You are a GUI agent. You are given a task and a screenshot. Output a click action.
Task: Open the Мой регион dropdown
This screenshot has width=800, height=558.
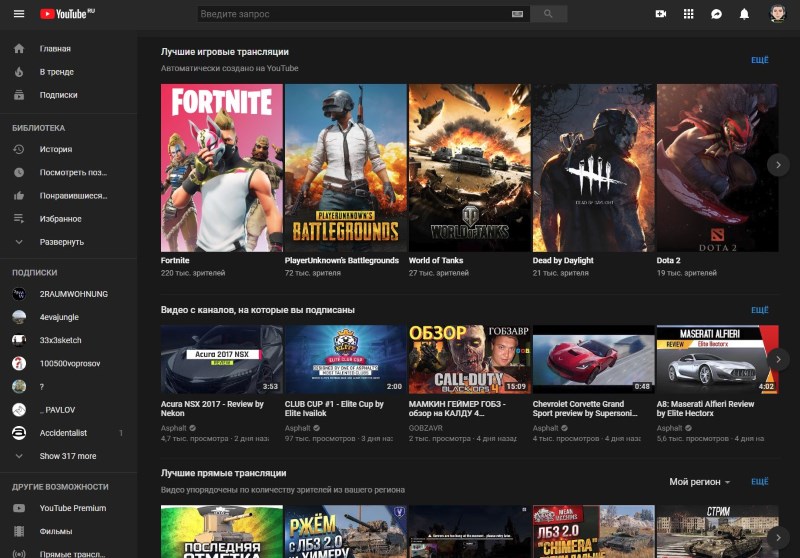coord(699,482)
